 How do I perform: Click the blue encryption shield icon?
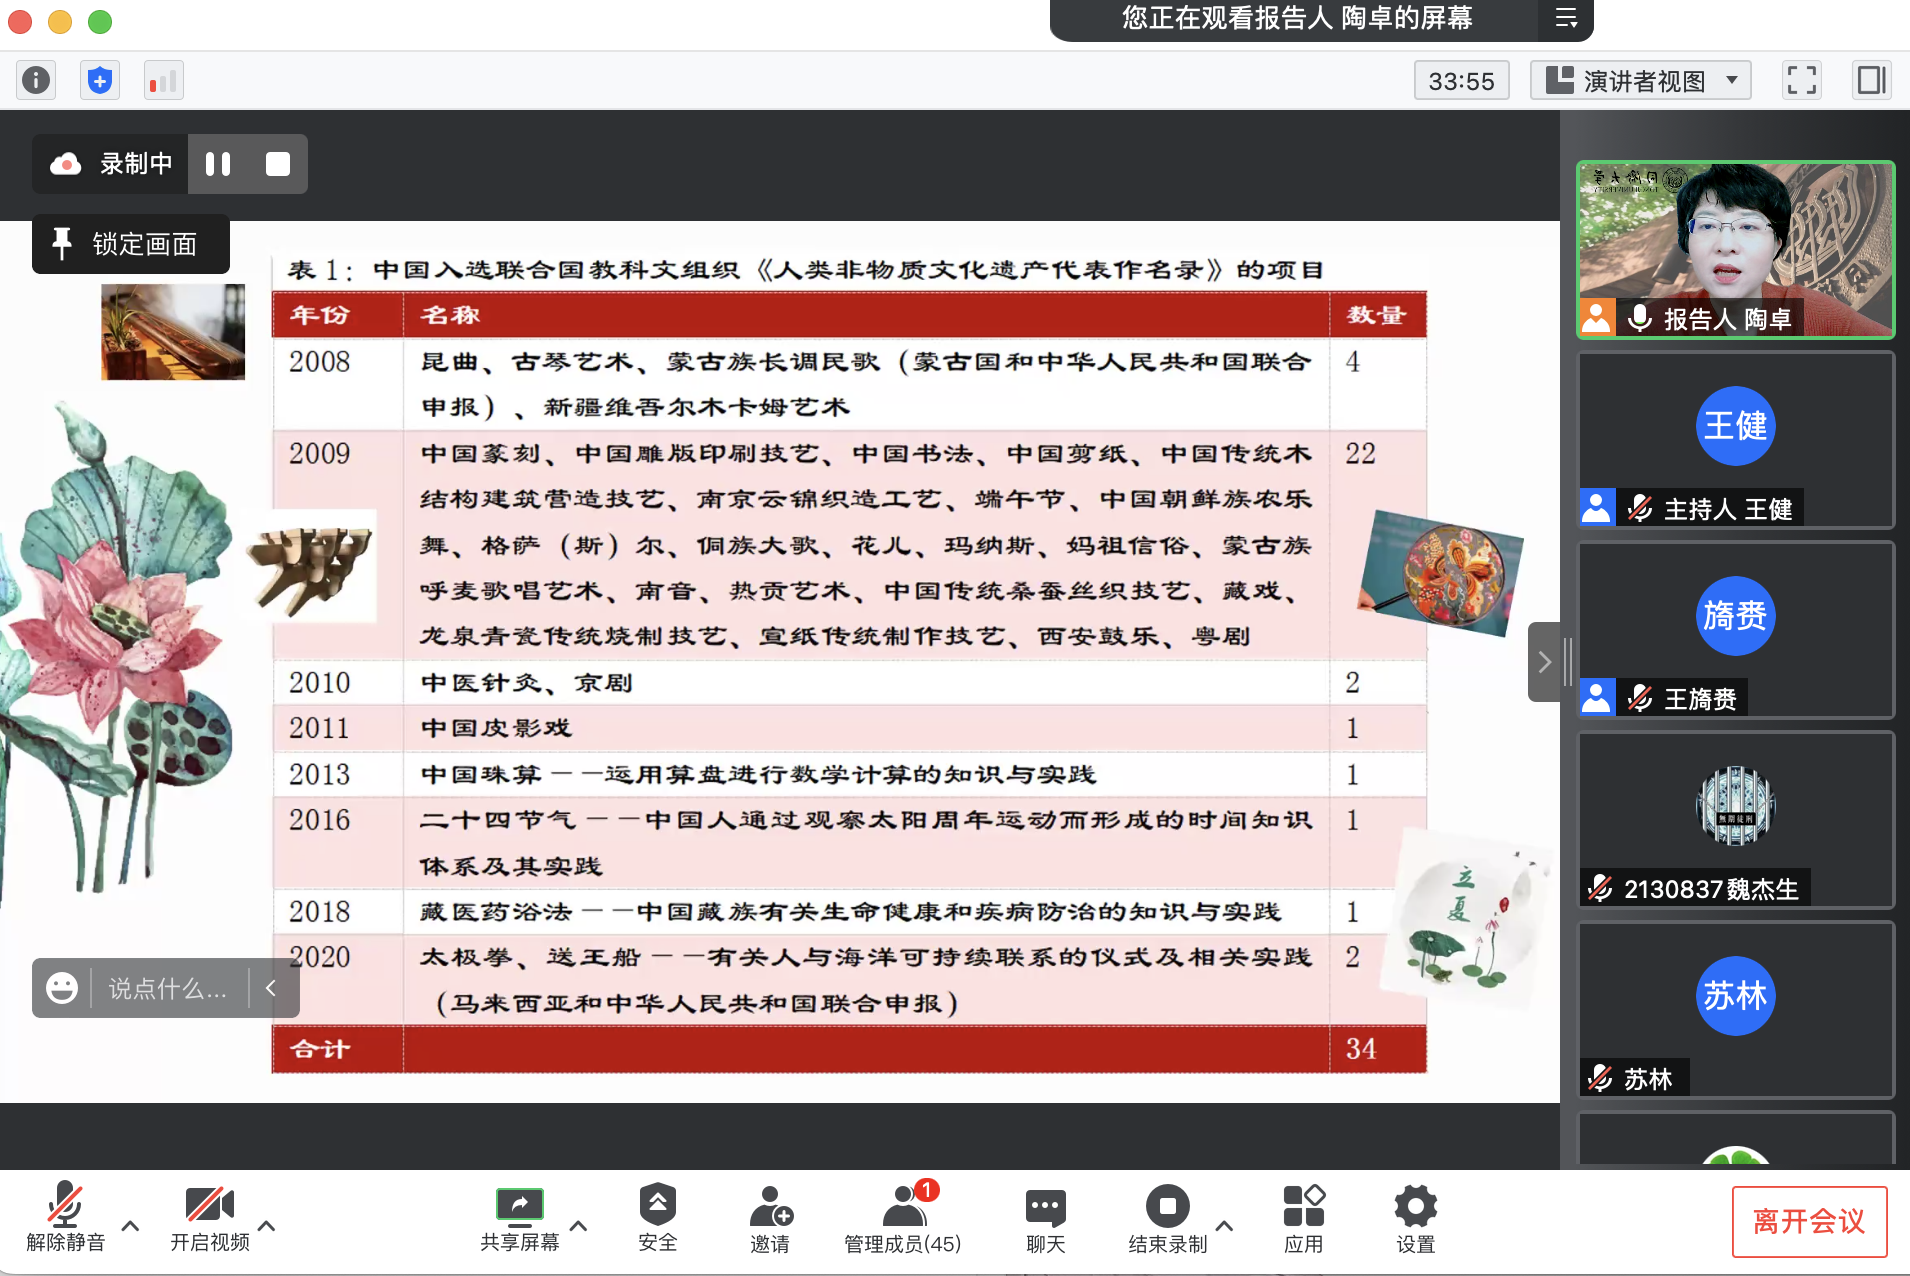[x=99, y=80]
